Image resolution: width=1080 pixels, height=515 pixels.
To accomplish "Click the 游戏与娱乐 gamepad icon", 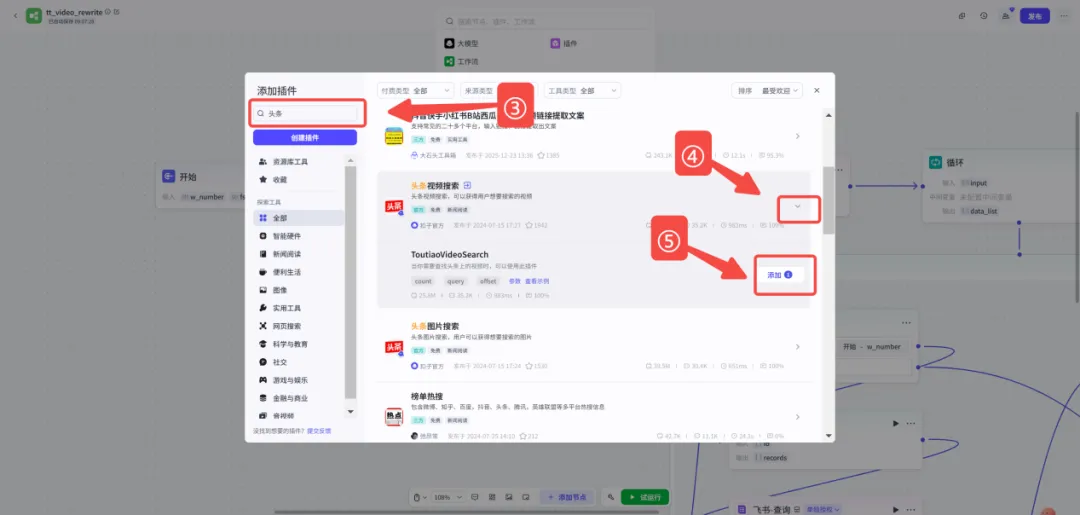I will tap(263, 379).
